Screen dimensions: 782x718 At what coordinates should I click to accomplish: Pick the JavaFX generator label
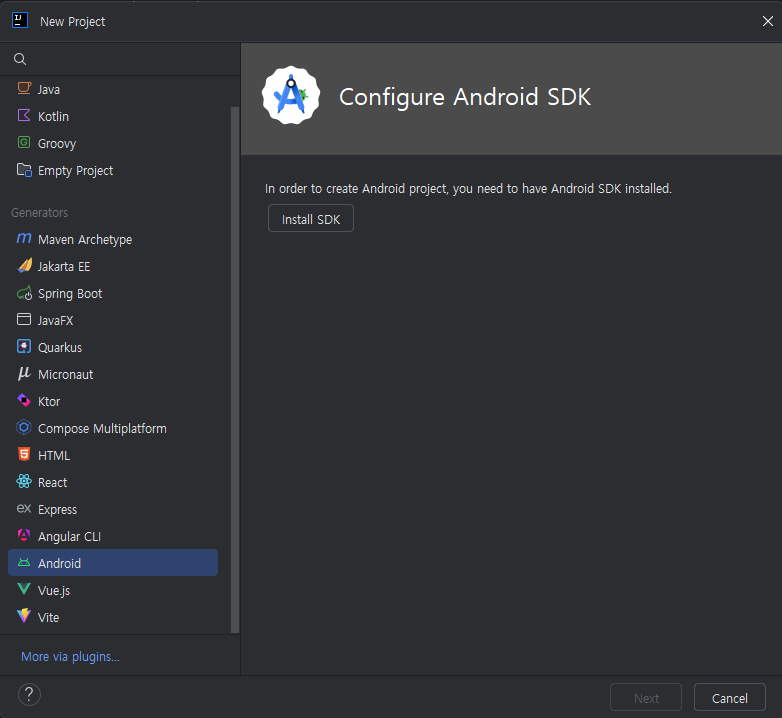55,321
